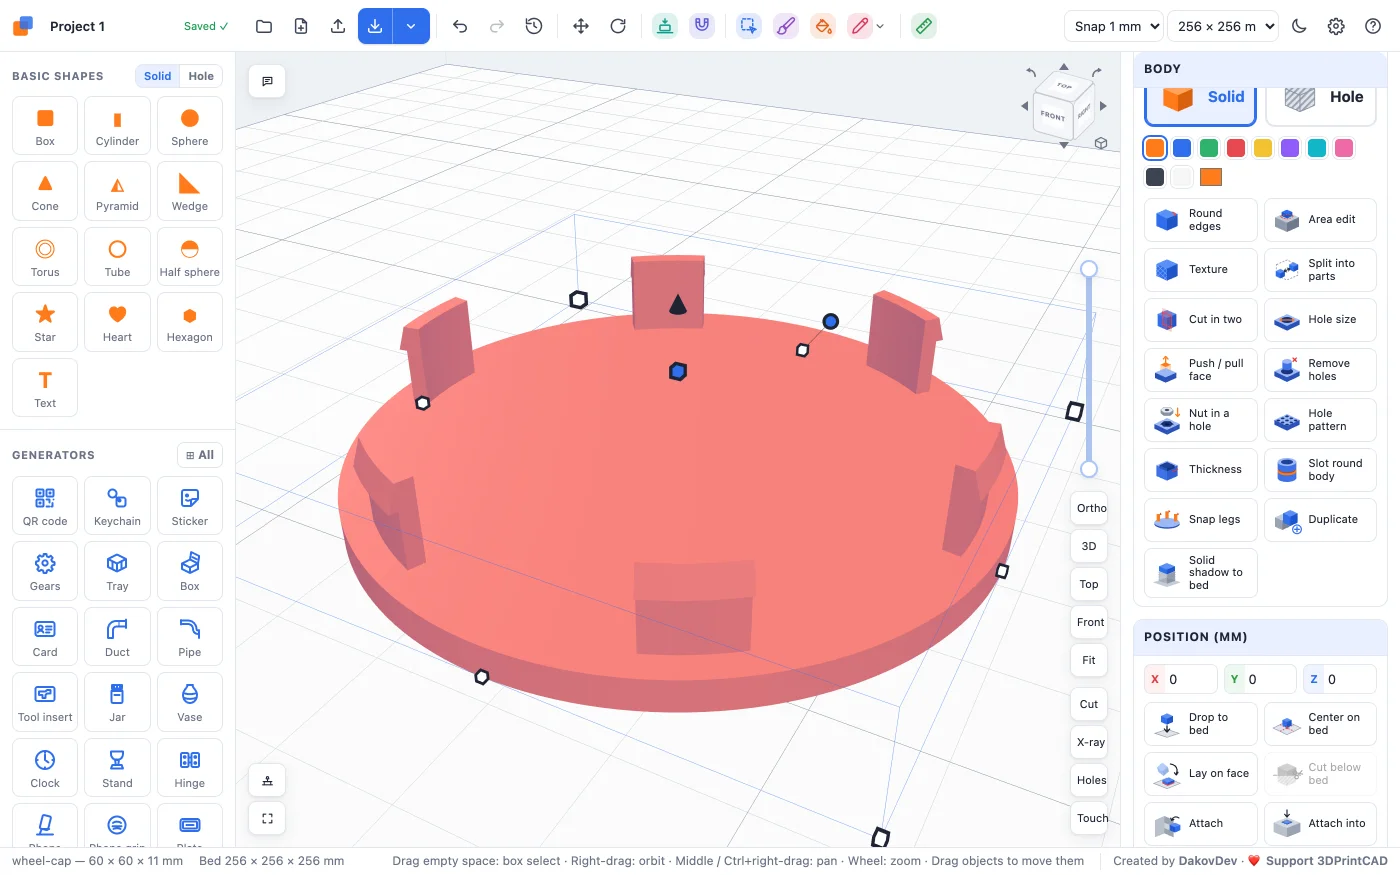
Task: Open the Gears generator
Action: point(45,572)
